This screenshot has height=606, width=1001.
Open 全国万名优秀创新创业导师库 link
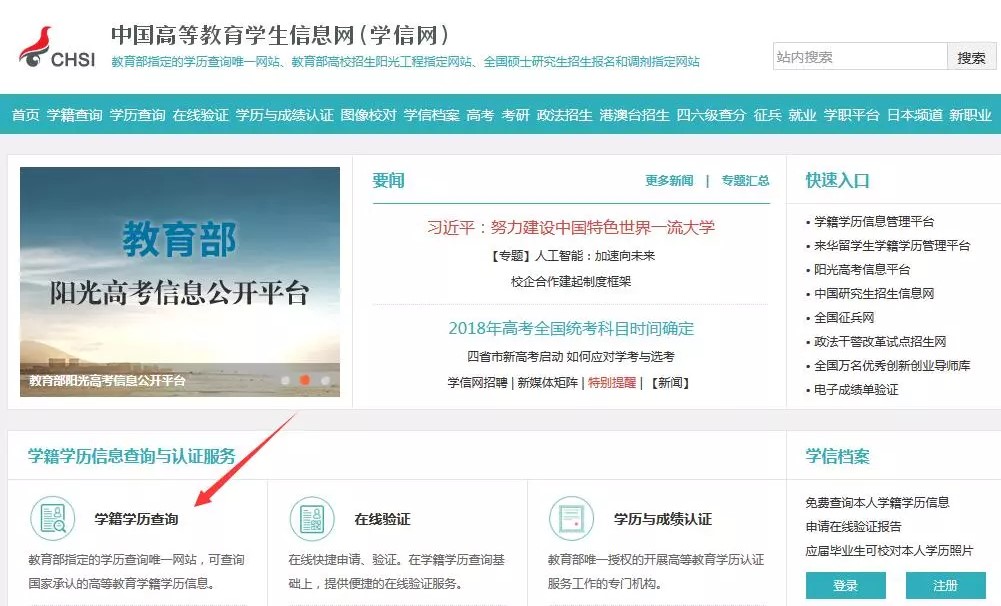(892, 366)
